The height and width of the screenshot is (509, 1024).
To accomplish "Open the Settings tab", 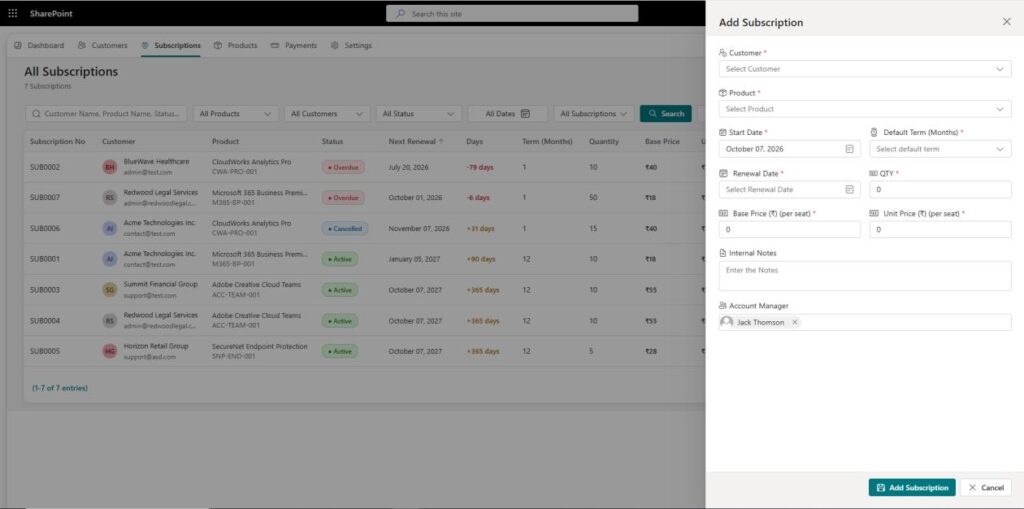I will click(x=351, y=46).
